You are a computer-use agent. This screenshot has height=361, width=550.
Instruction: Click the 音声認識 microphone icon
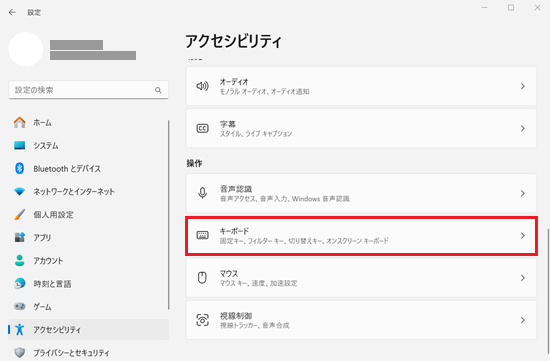pyautogui.click(x=202, y=193)
